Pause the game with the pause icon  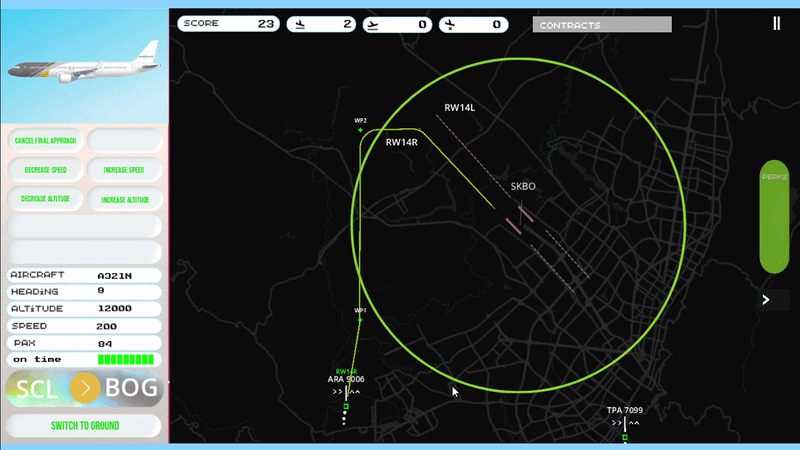coord(776,23)
